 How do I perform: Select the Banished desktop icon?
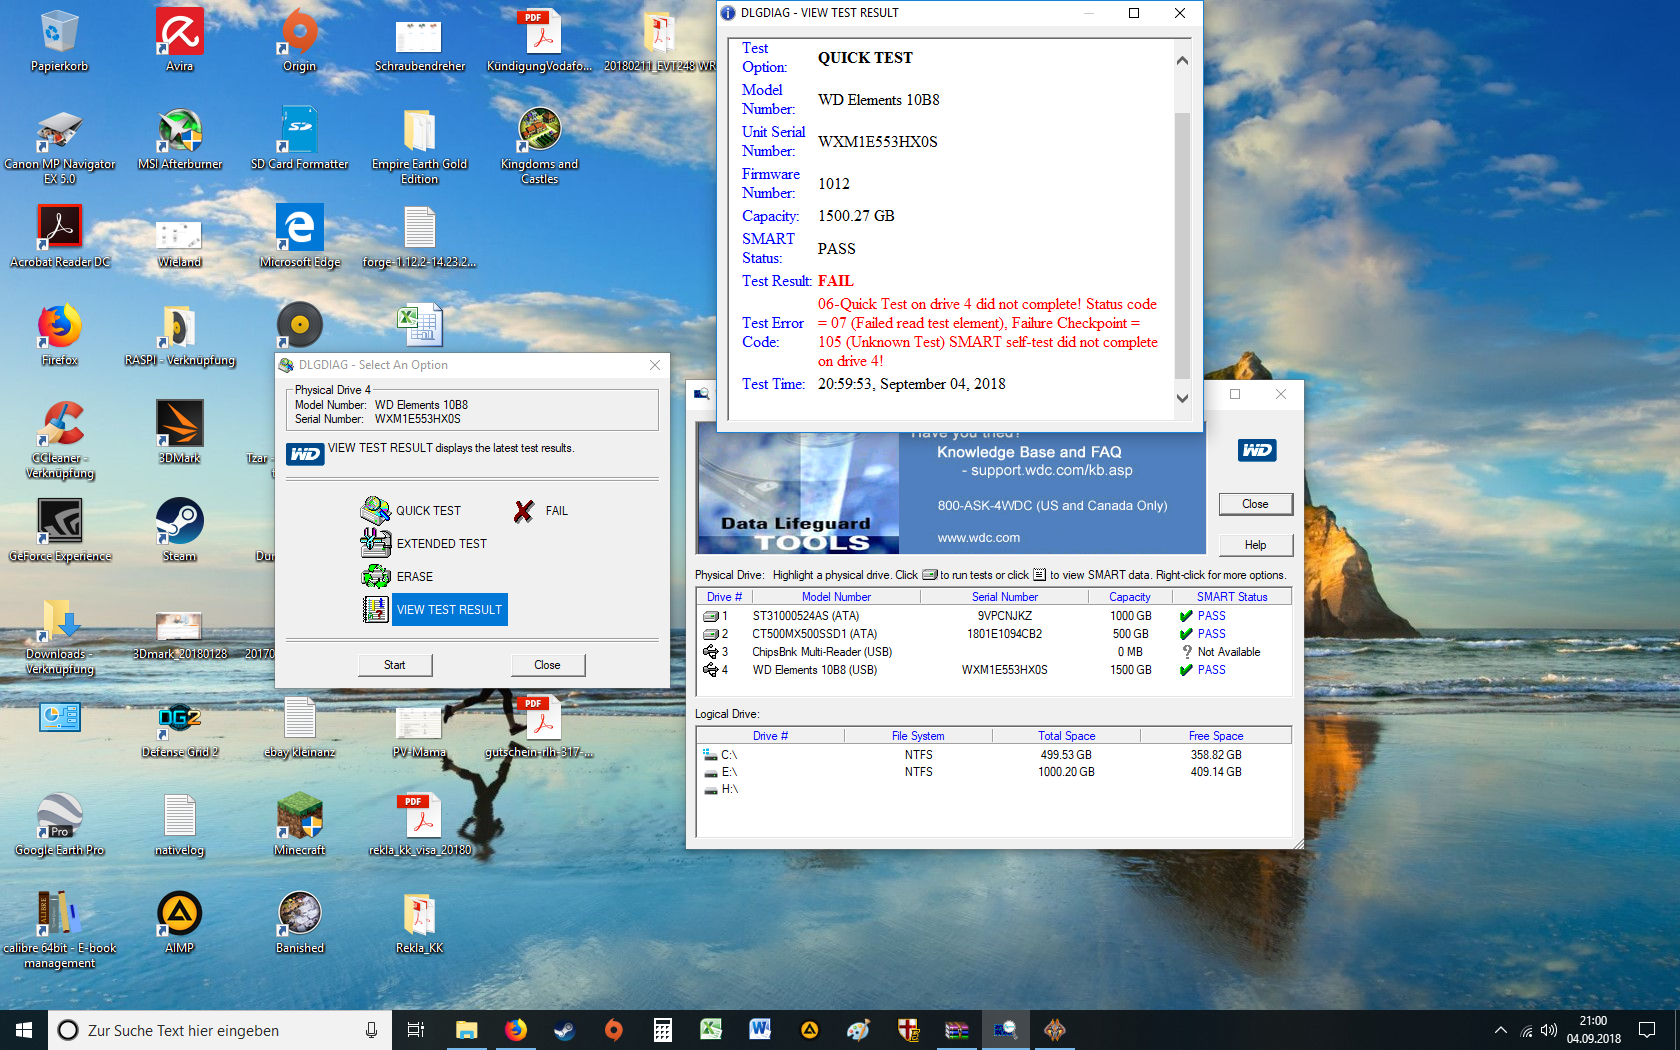click(x=300, y=923)
